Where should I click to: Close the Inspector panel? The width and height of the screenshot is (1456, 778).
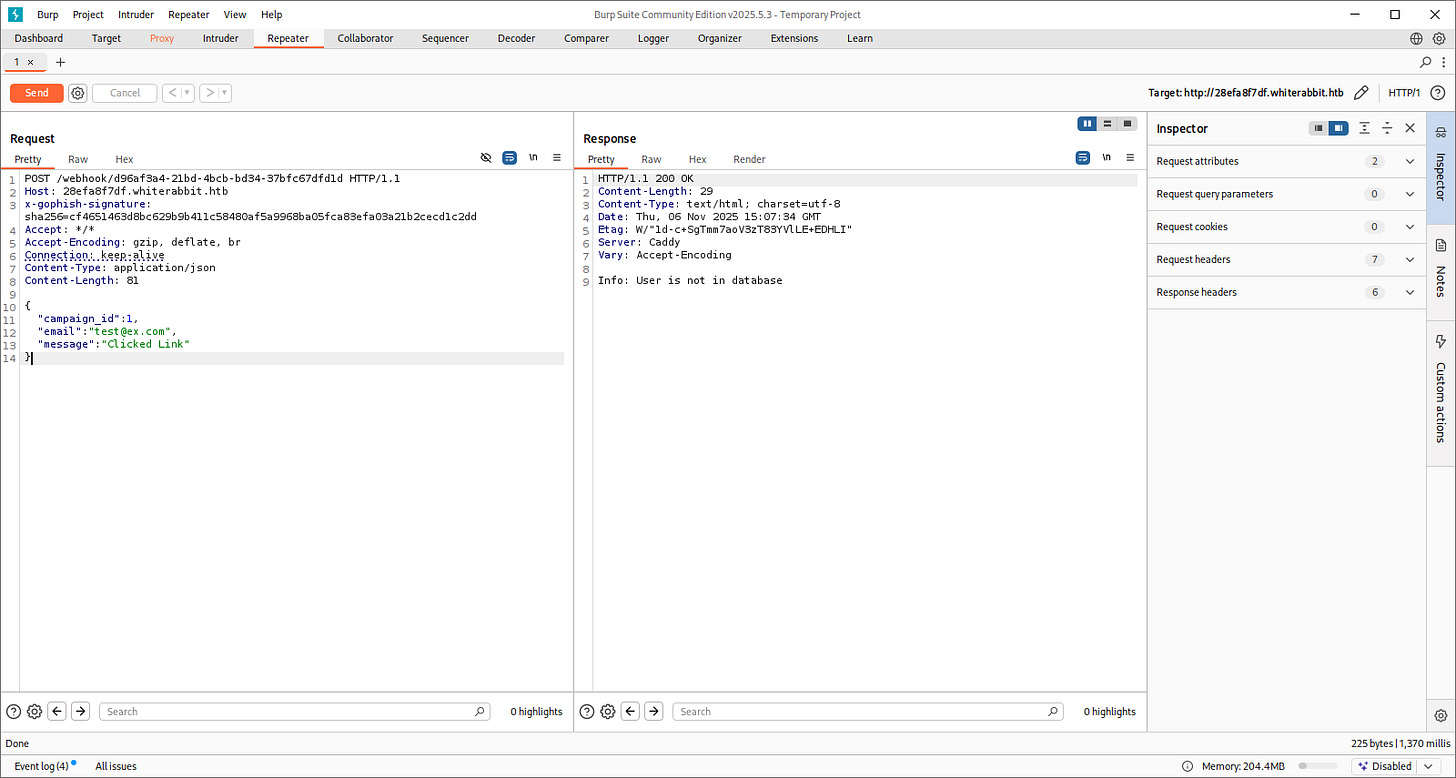(1410, 128)
